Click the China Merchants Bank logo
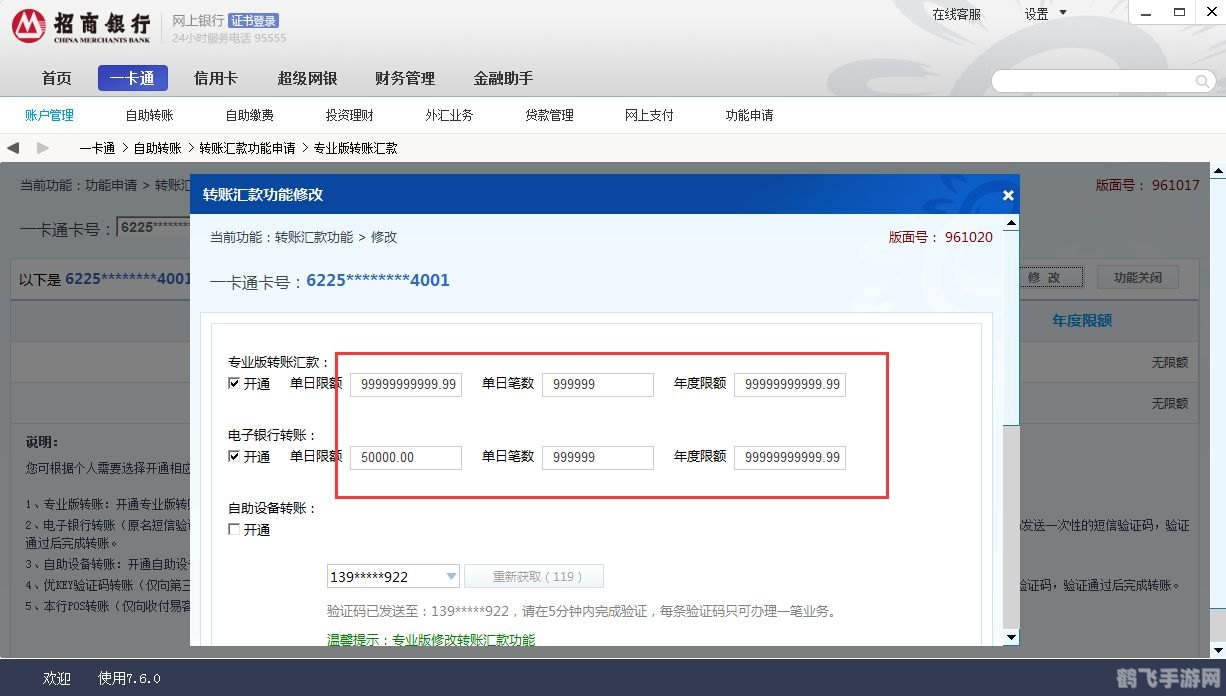Screen dimensions: 1226x696 [x=30, y=26]
